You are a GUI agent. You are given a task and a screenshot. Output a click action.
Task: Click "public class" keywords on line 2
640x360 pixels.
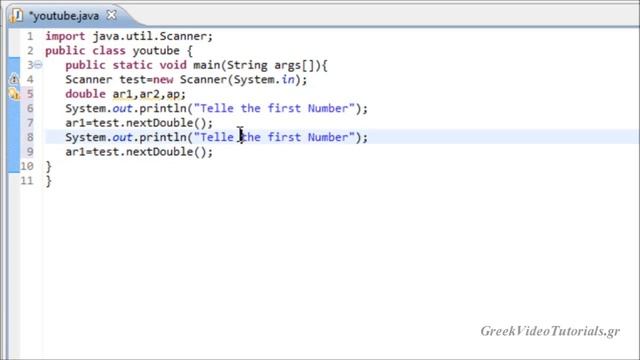pyautogui.click(x=85, y=51)
